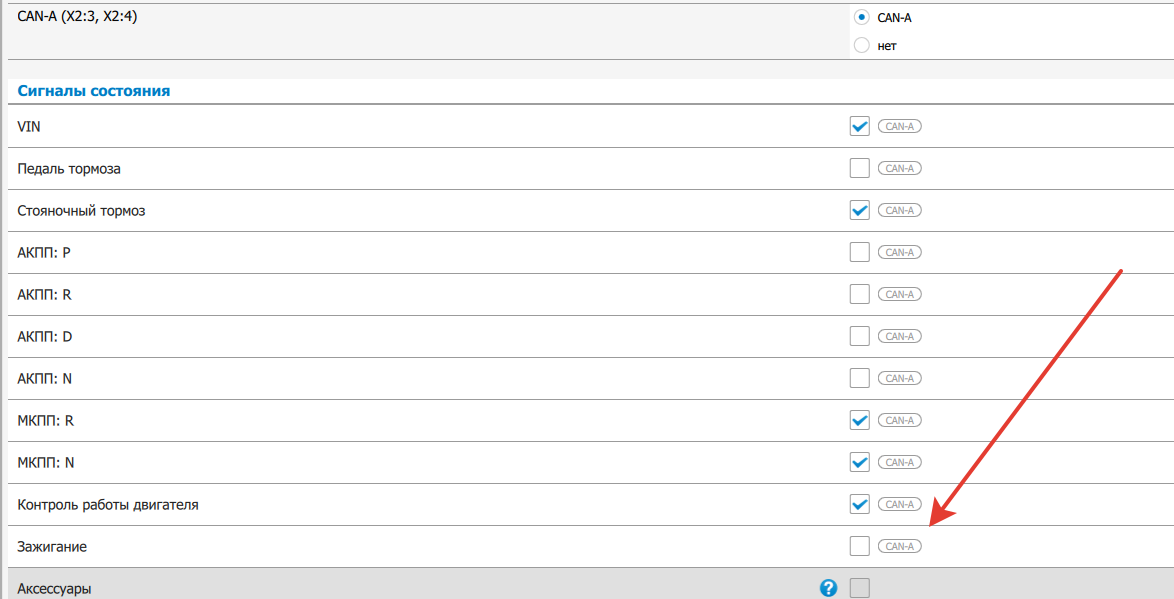
Task: Click CAN-A badge in Педаль тормоза row
Action: (x=899, y=168)
